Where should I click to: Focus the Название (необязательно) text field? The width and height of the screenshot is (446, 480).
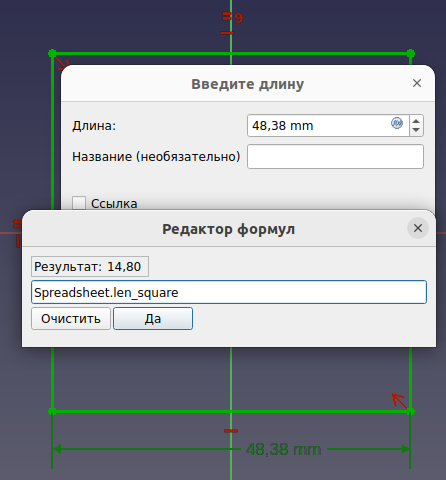[x=335, y=156]
